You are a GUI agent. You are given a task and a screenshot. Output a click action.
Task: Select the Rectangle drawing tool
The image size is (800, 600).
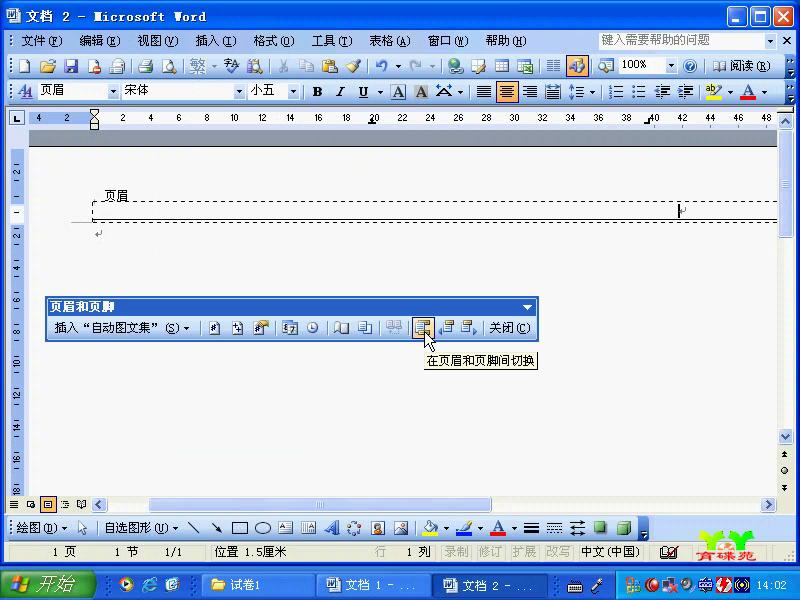point(239,528)
